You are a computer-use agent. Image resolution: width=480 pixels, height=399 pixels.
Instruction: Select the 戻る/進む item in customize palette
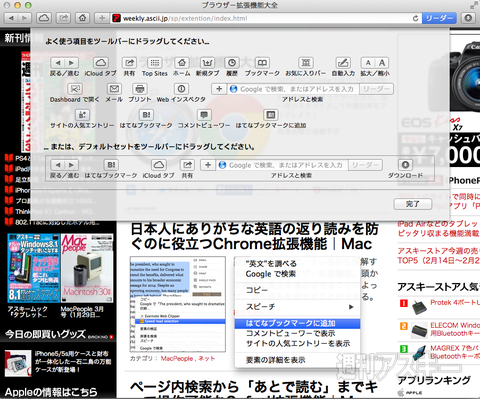coord(64,67)
